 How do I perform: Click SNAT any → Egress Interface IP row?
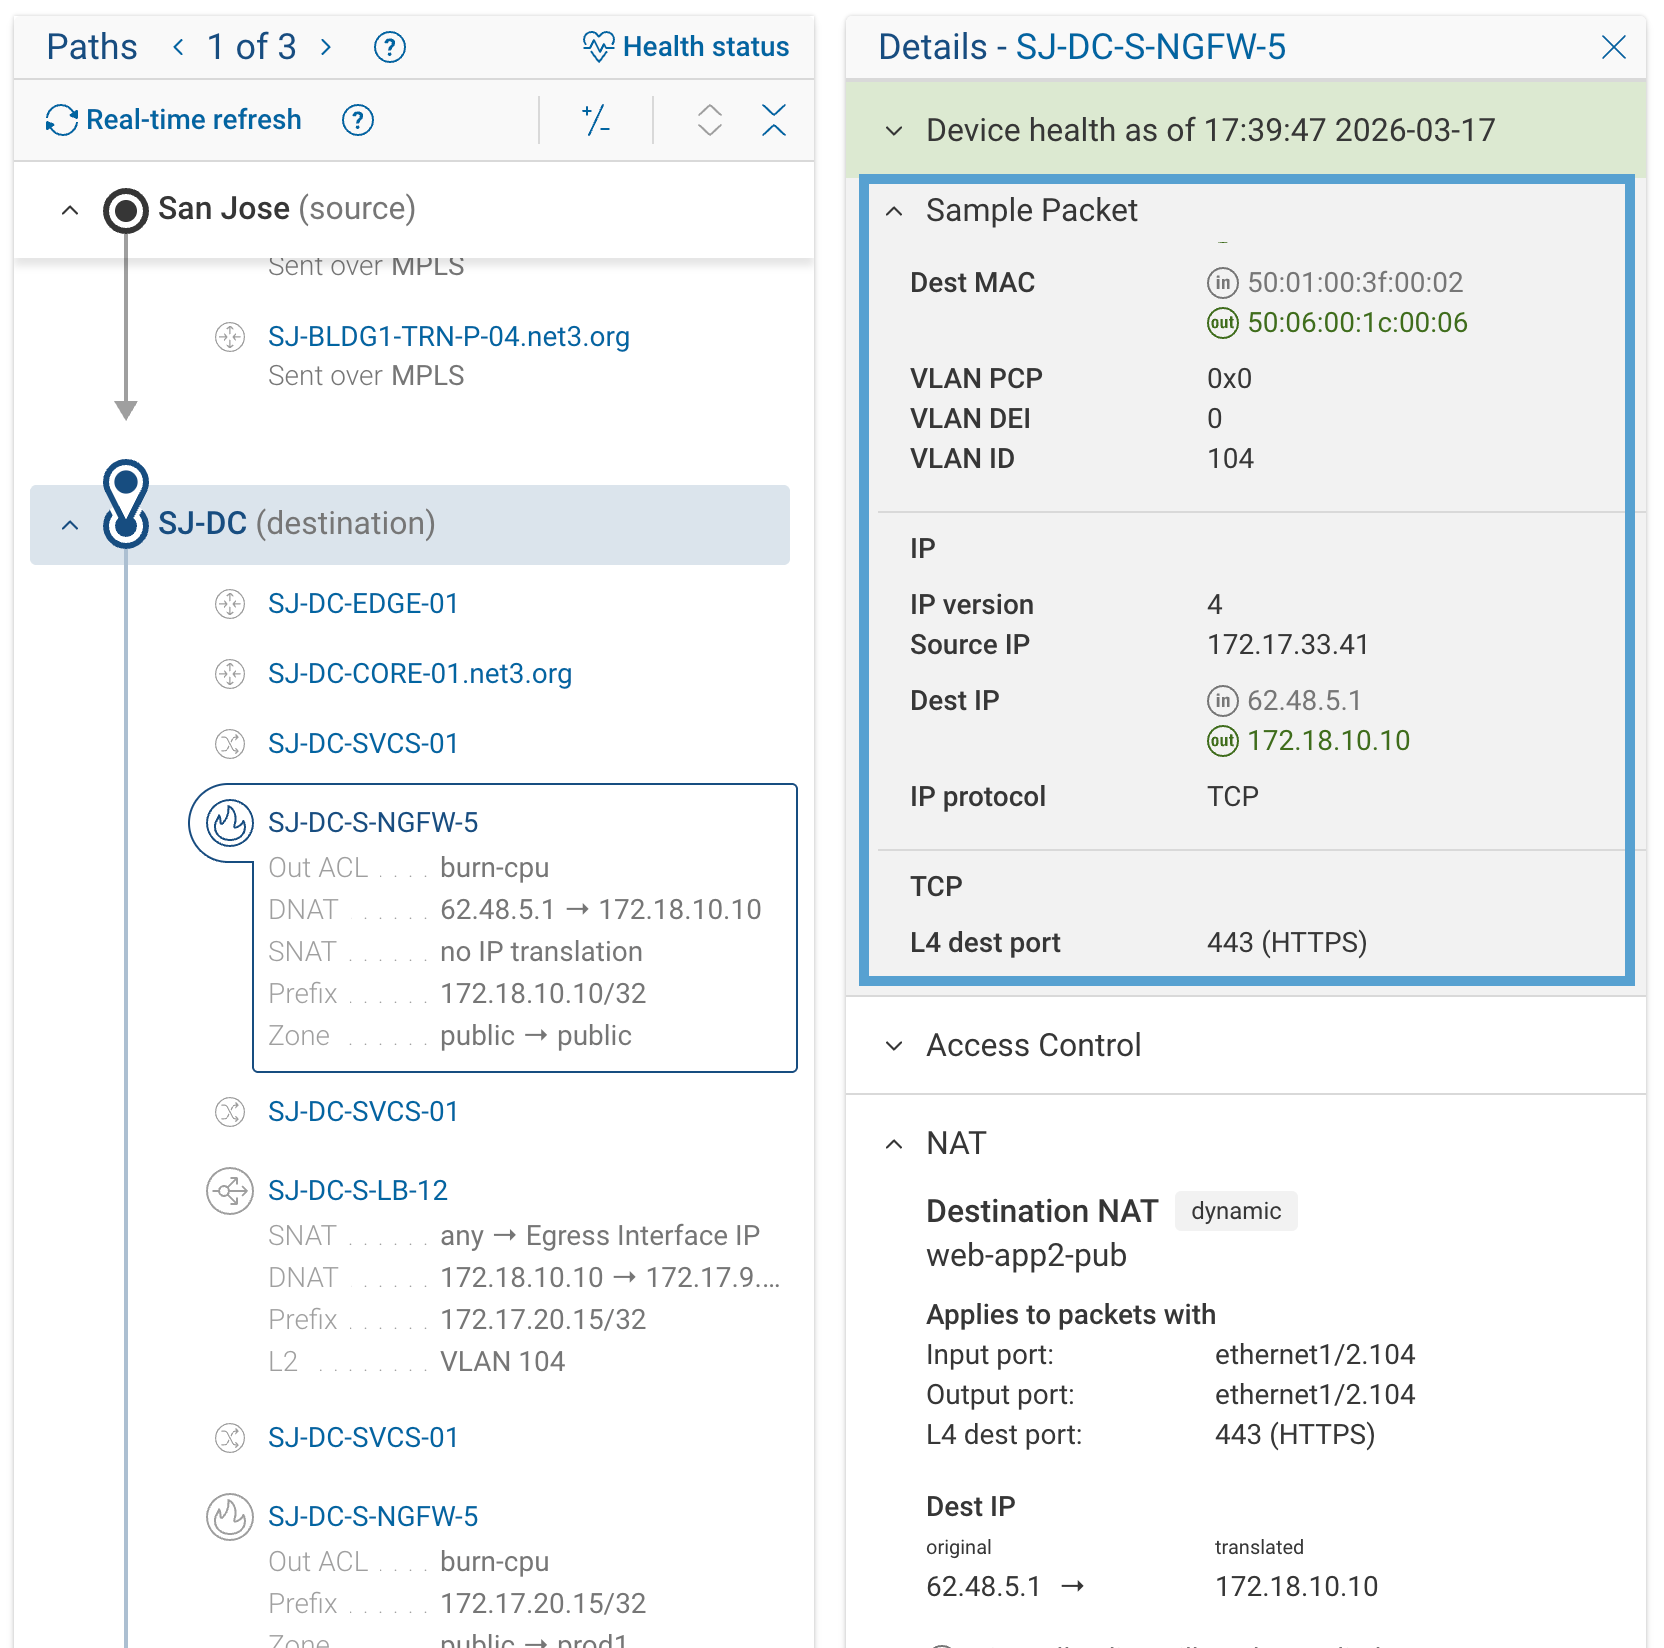(x=514, y=1236)
